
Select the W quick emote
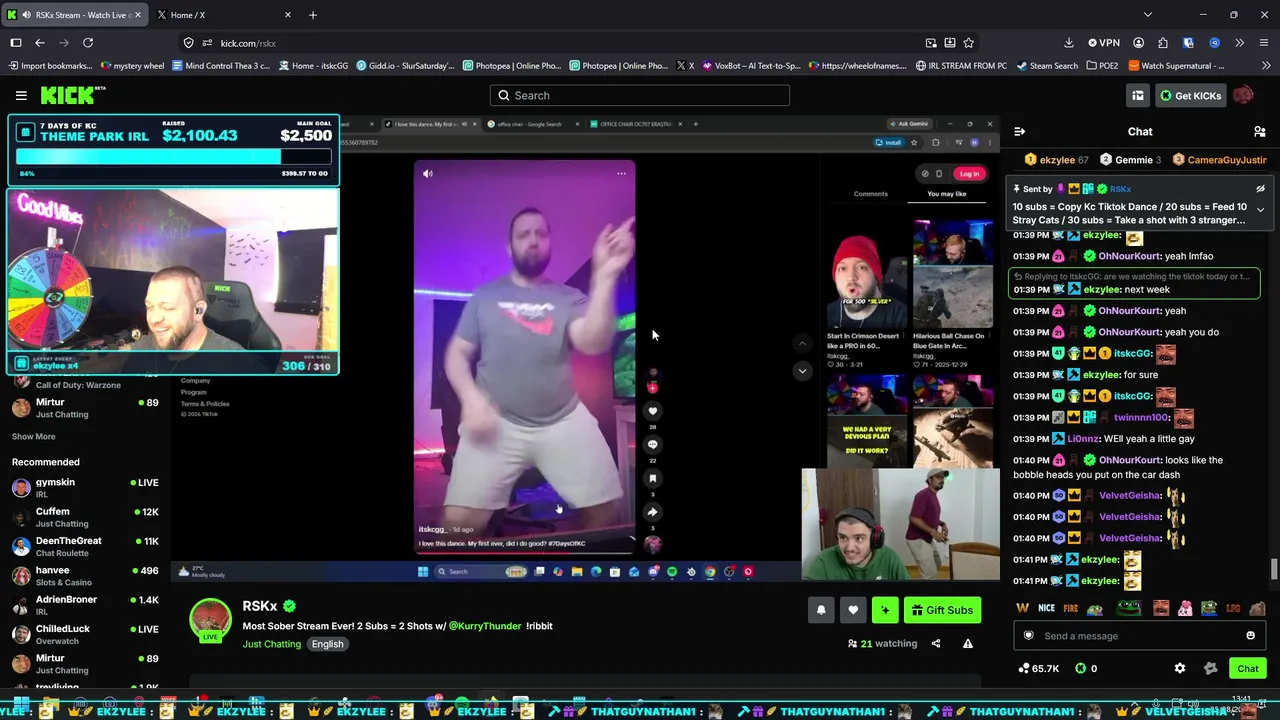click(x=1022, y=608)
